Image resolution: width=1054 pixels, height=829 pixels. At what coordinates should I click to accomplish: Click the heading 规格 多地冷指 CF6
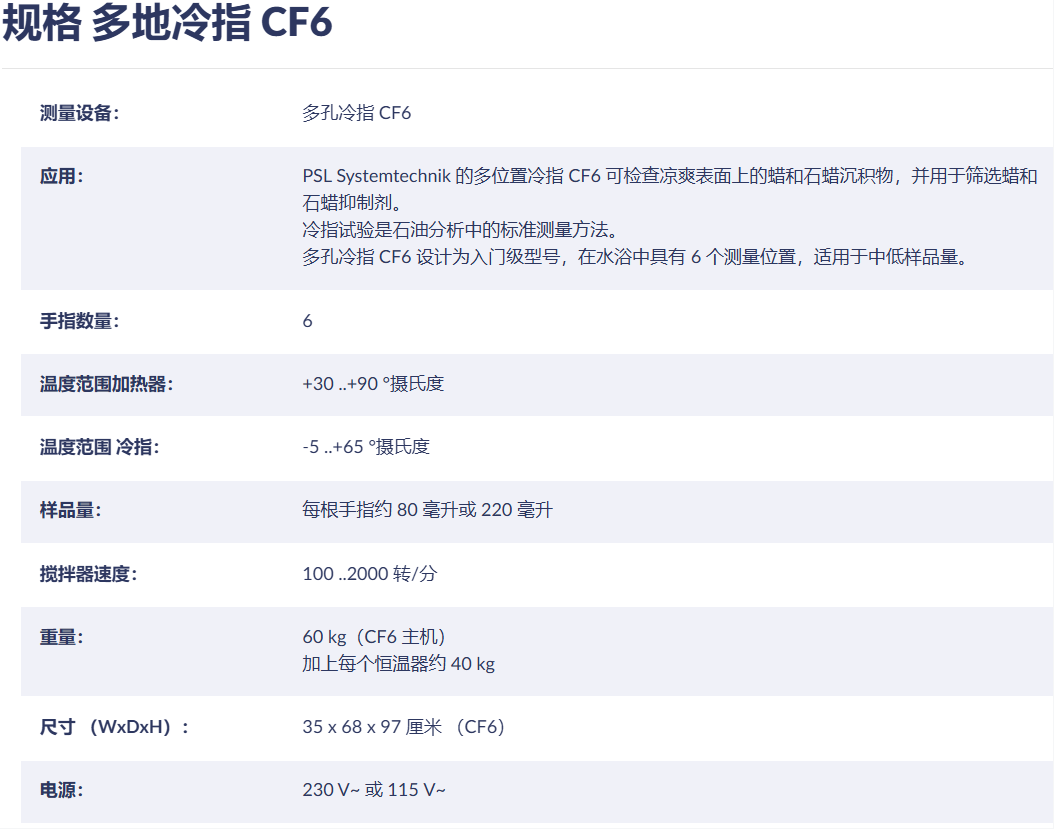[x=167, y=22]
